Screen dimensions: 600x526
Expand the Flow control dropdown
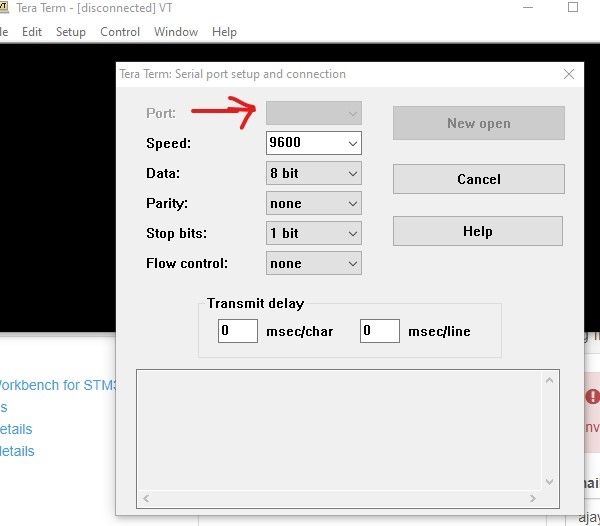click(x=314, y=263)
